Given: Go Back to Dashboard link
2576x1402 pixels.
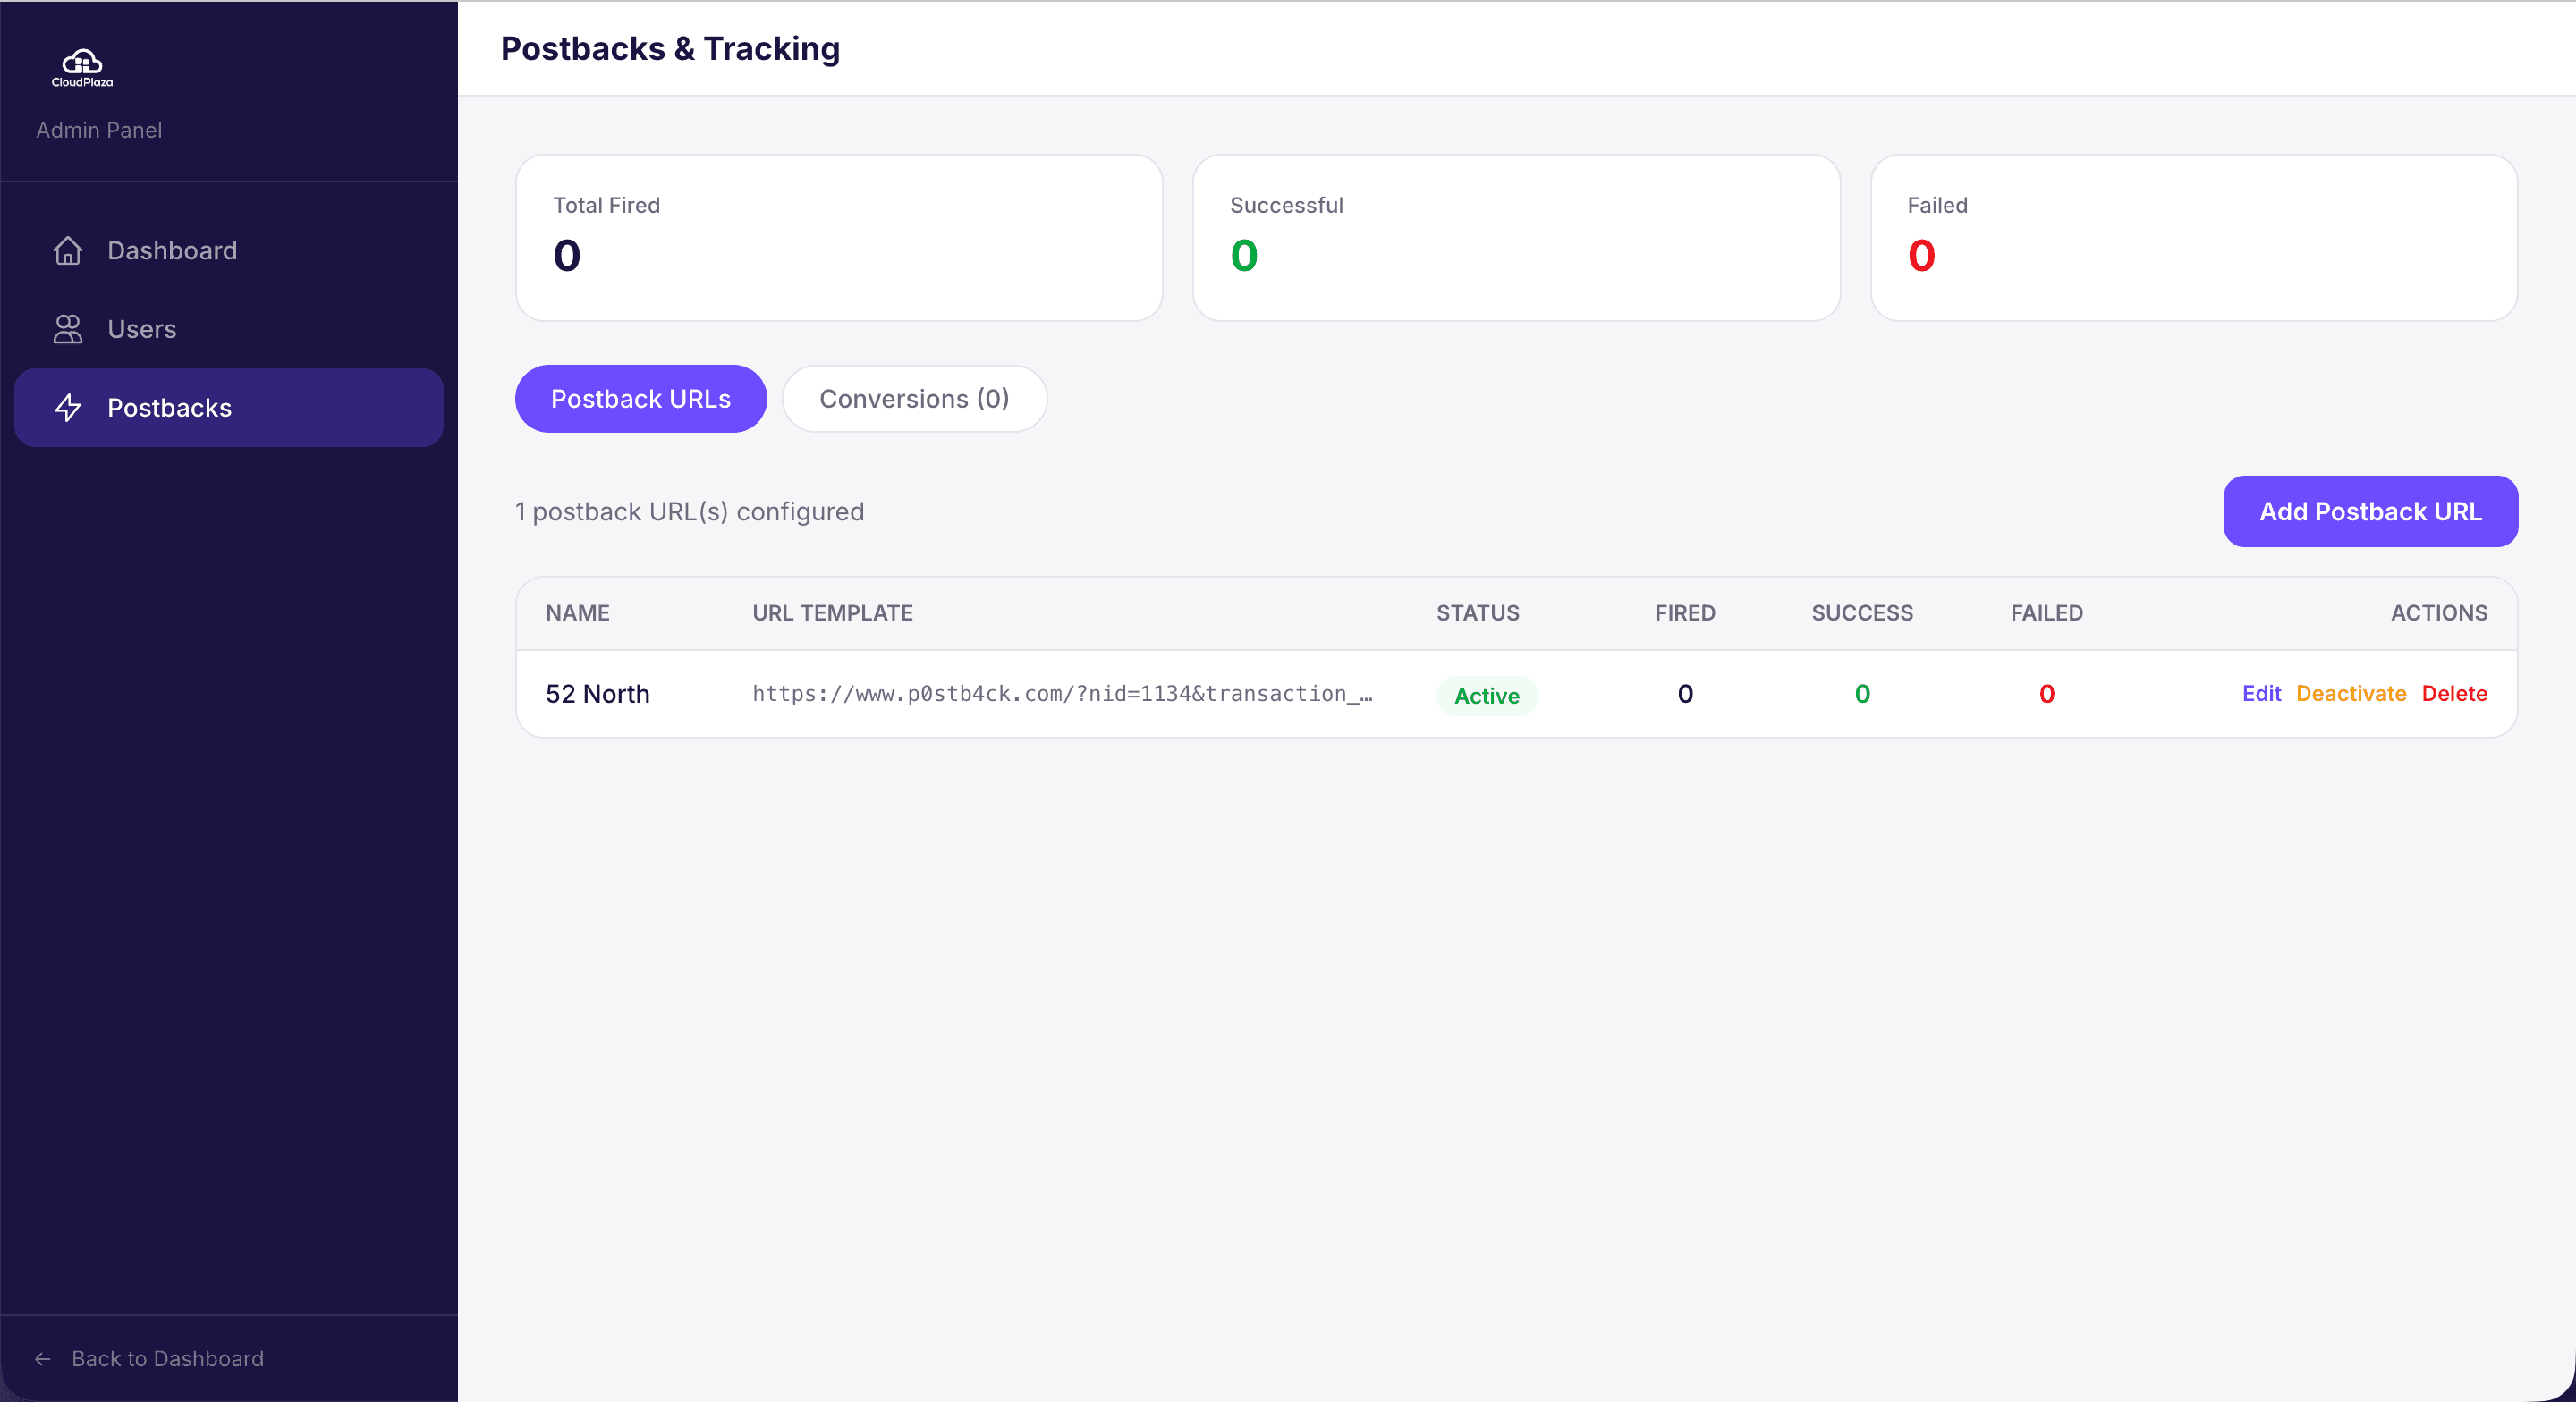Looking at the screenshot, I should (x=150, y=1359).
